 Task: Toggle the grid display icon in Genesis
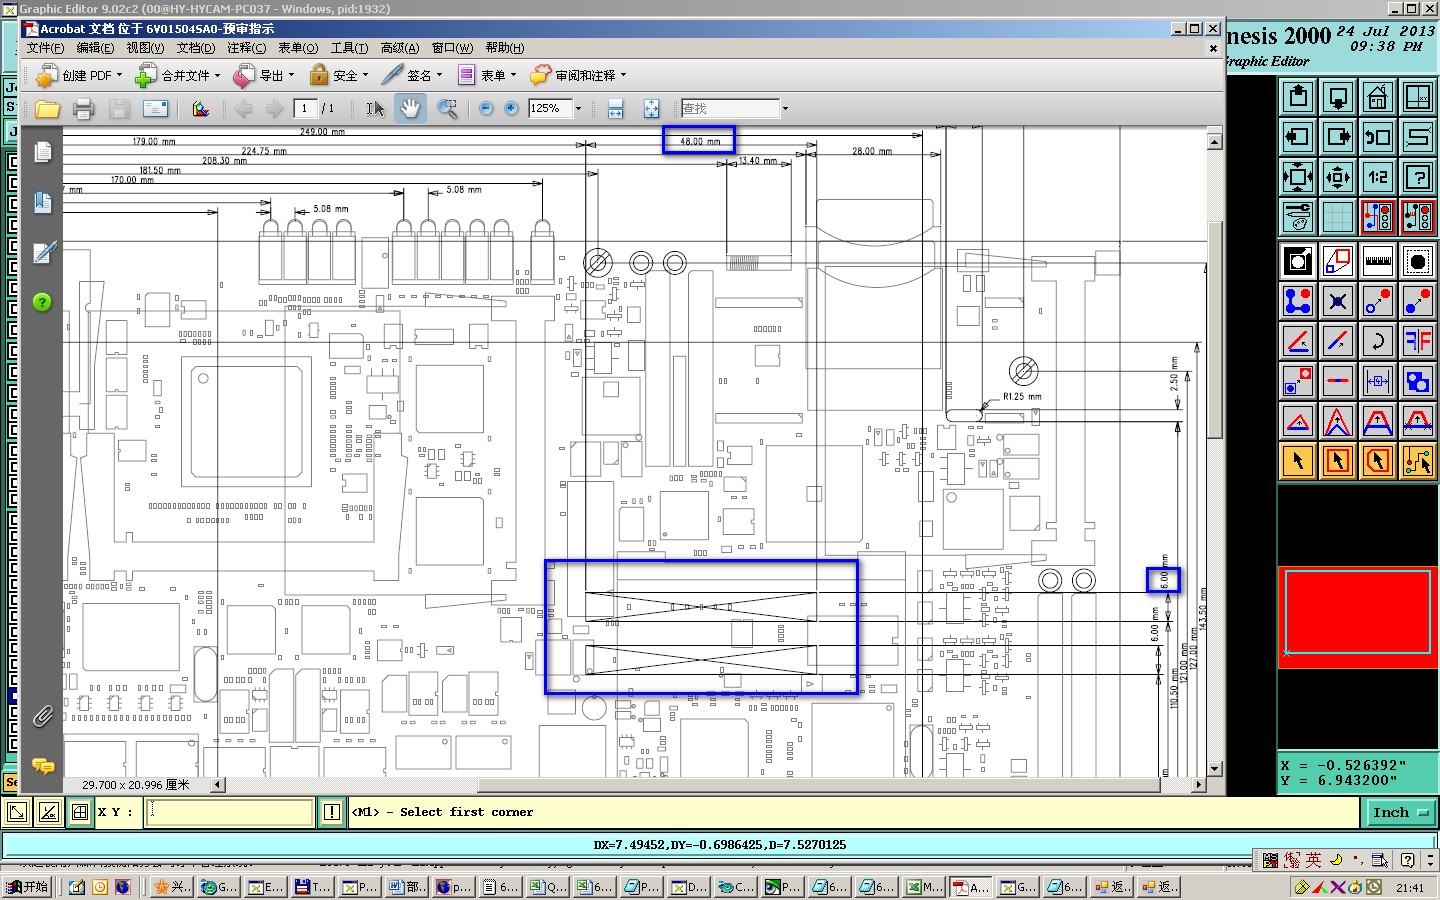click(1338, 216)
